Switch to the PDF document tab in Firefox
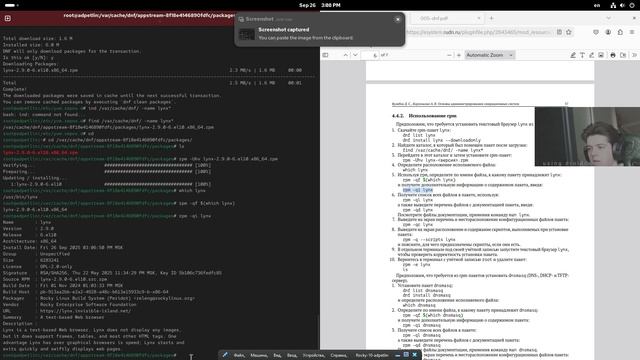 coord(446,18)
